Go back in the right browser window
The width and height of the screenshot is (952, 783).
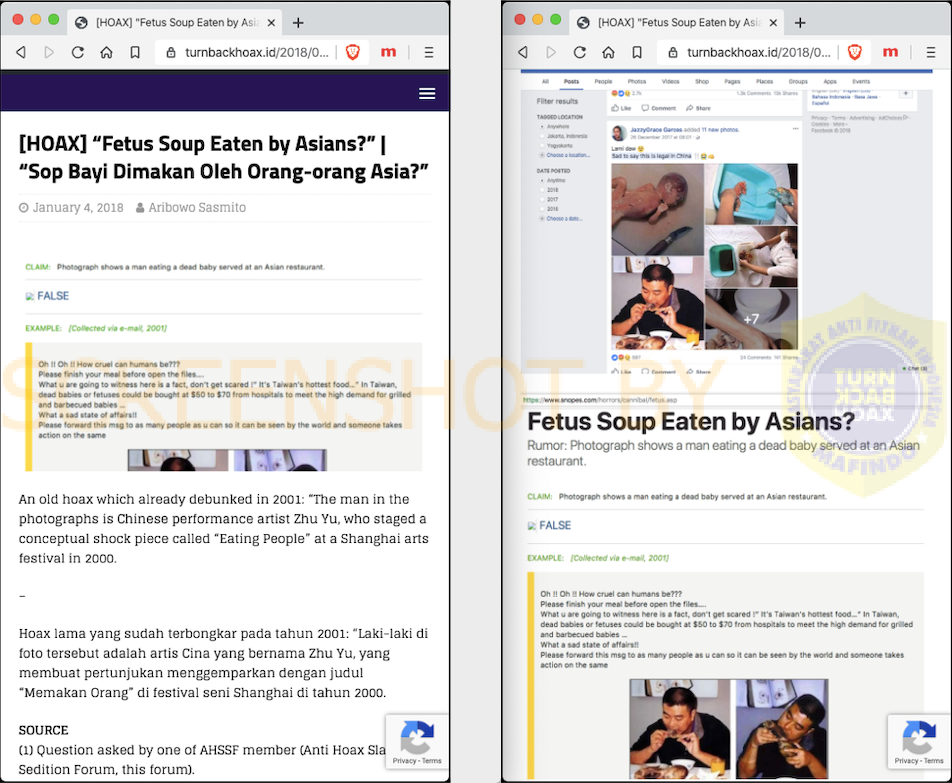(x=523, y=52)
